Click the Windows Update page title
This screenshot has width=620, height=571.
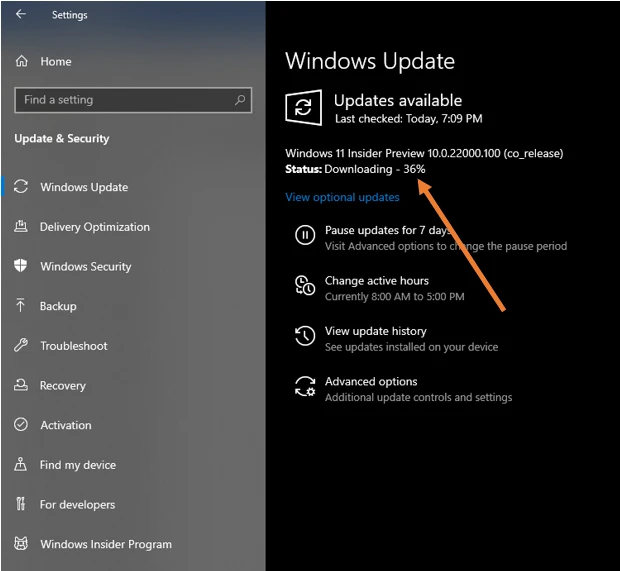point(370,61)
